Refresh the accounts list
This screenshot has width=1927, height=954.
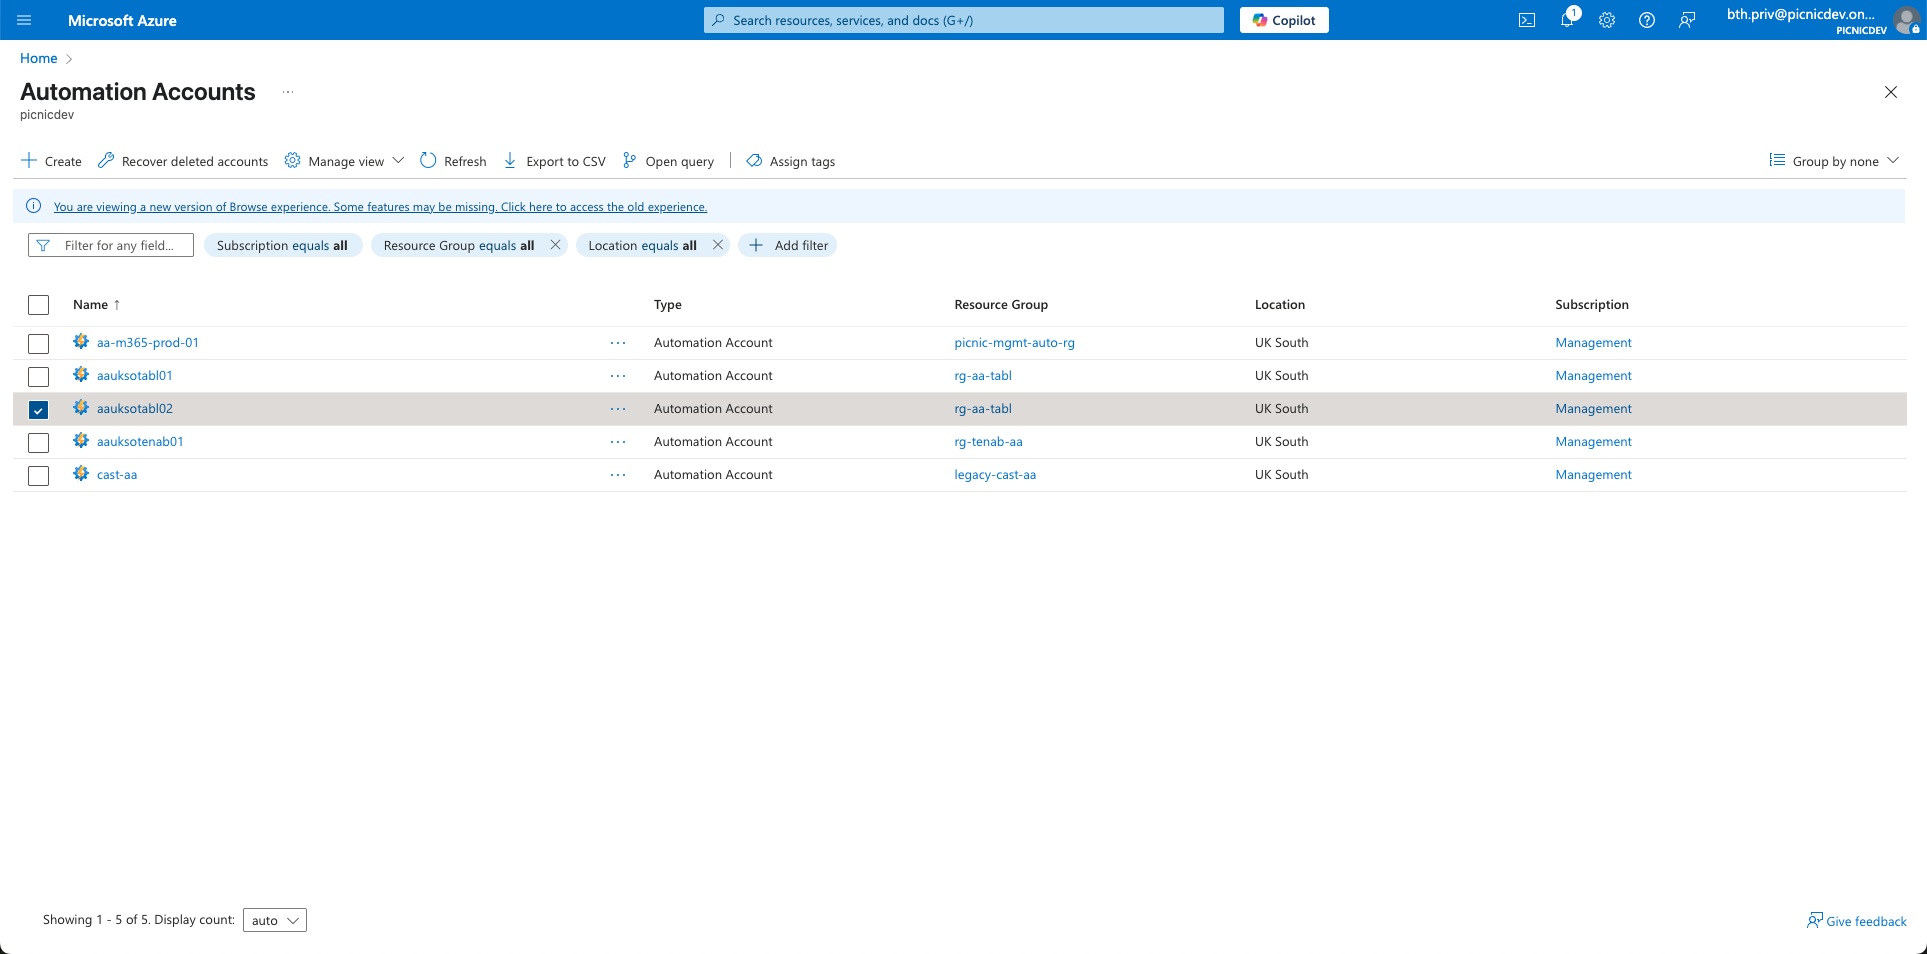click(453, 161)
